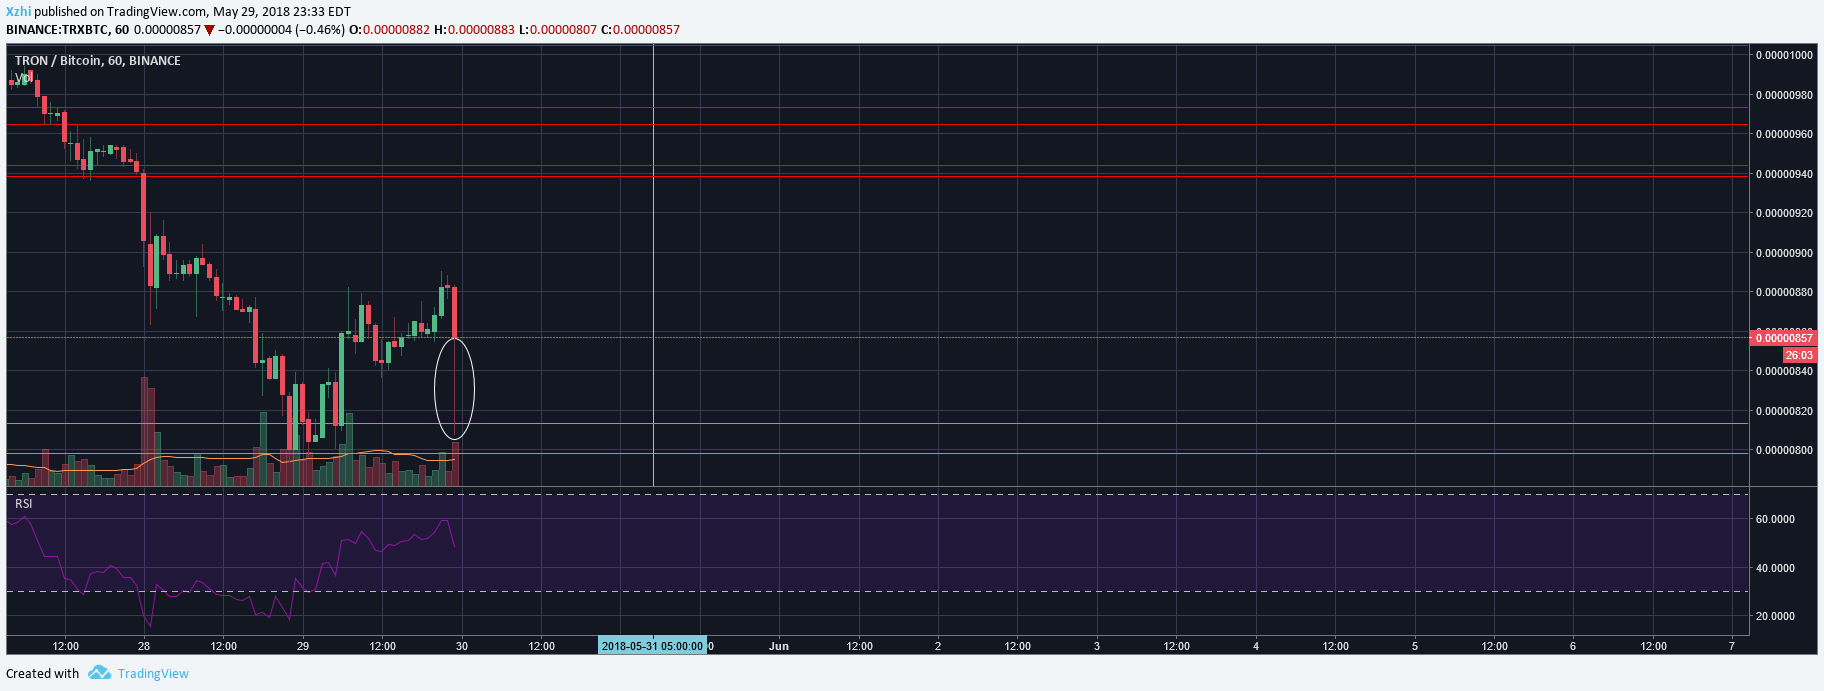Click the 0.00000840 price axis label
The image size is (1824, 691).
[1784, 371]
